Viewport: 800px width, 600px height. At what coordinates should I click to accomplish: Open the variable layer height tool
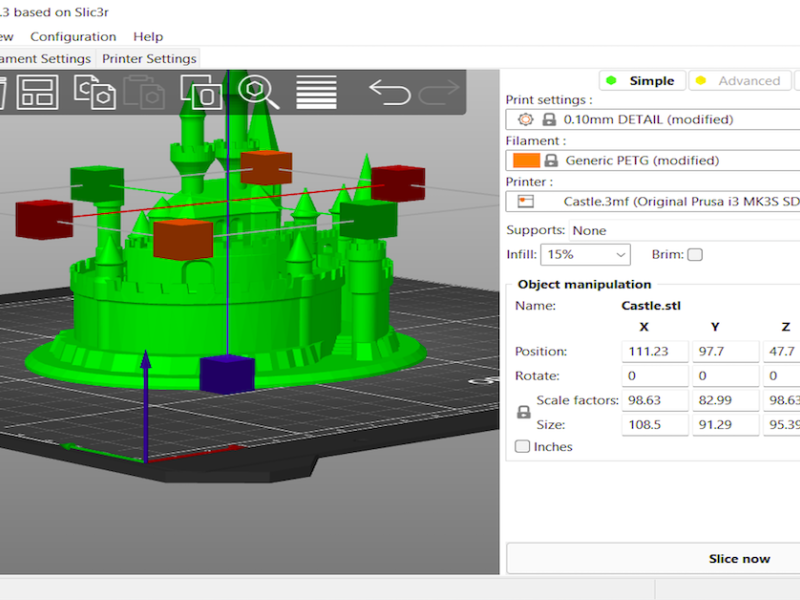coord(316,93)
